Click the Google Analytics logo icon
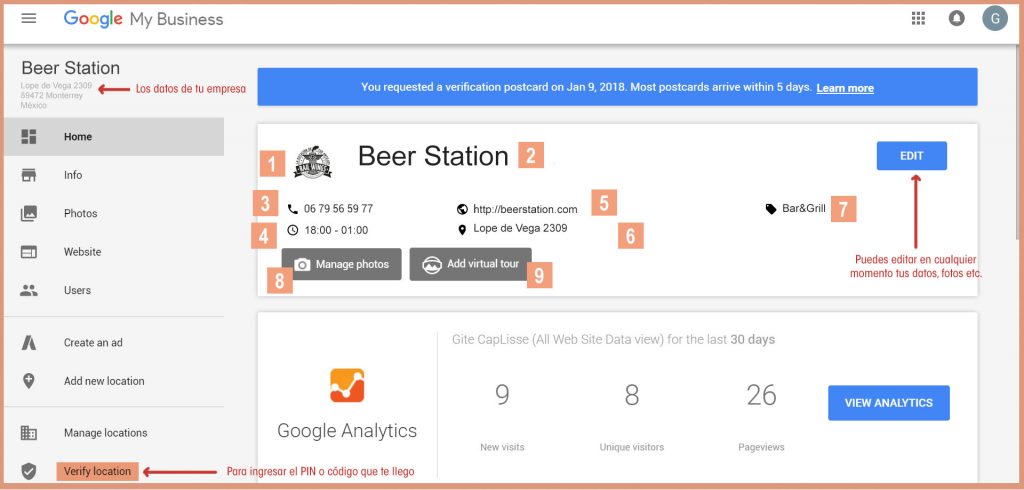Screen dimensions: 1024x490 347,385
